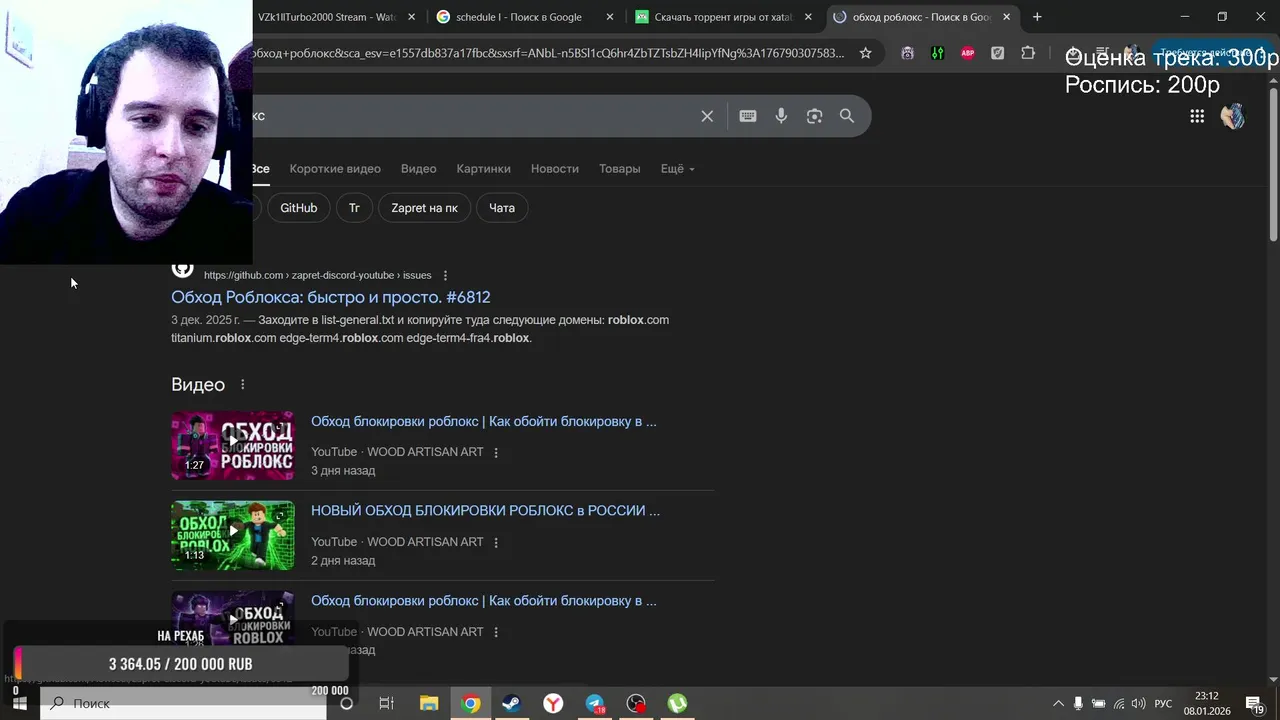Open НОВЫЙ ОБХОД БЛОКИРОВКИ РОБЛОКС video link
1280x720 pixels.
(485, 510)
